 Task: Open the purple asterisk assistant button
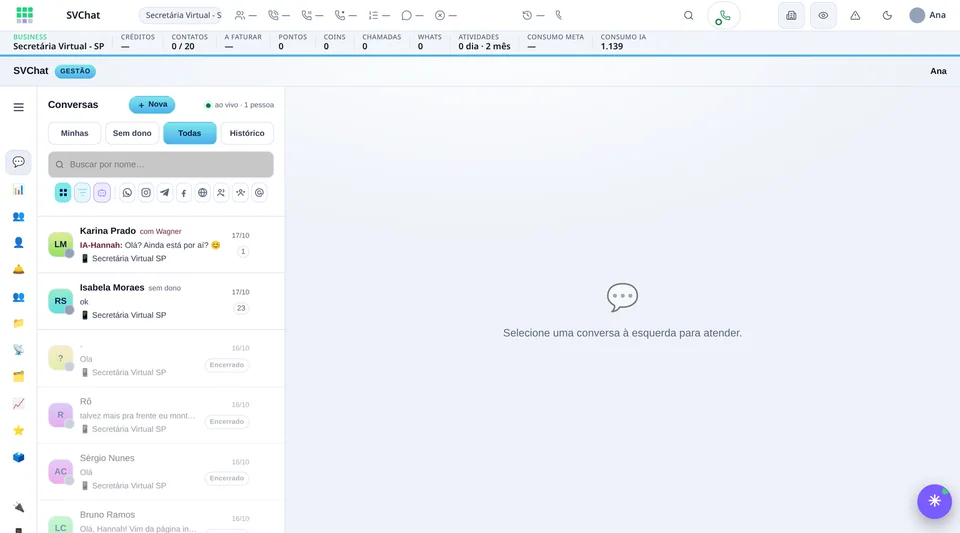[934, 501]
